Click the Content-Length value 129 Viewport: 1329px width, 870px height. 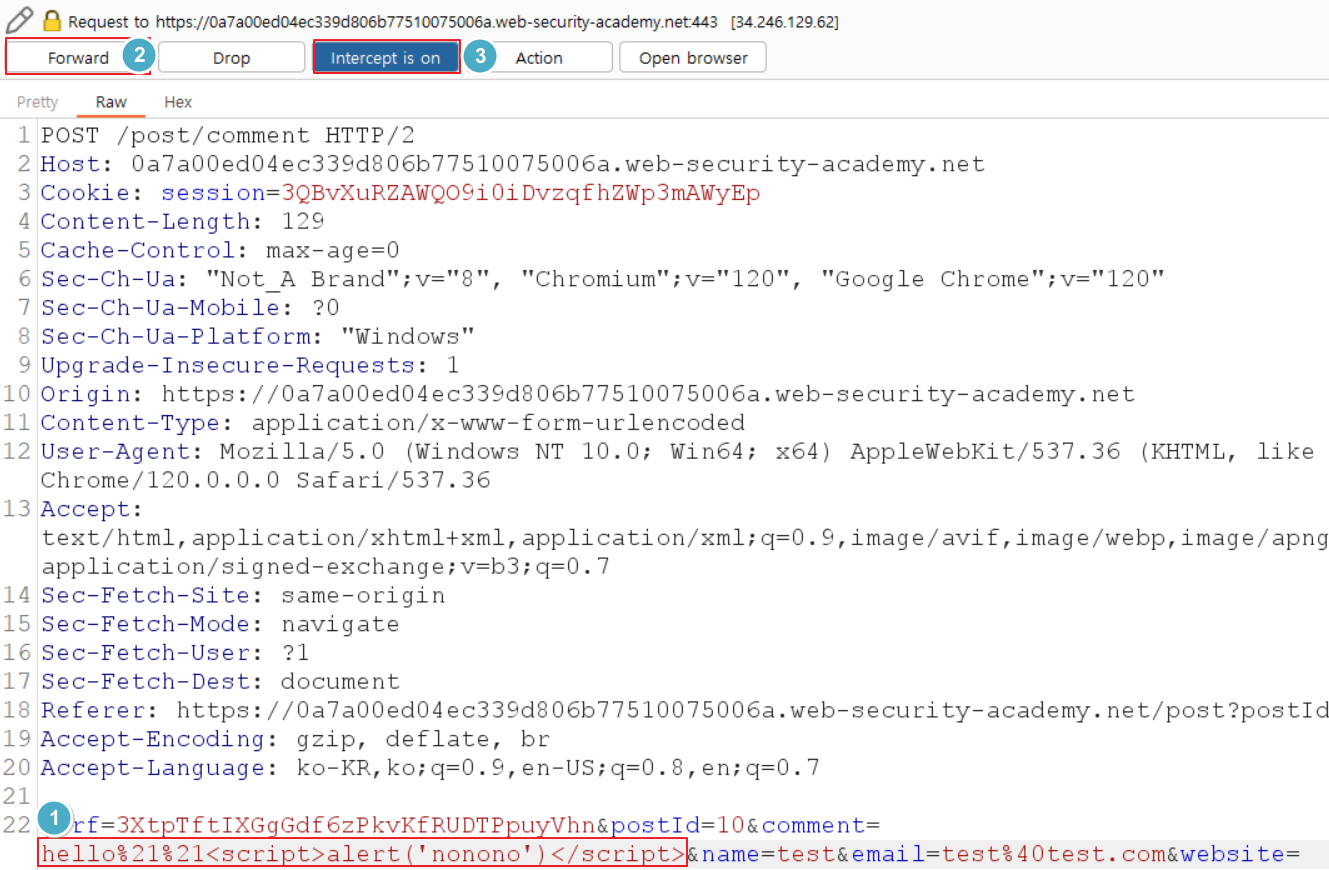[302, 222]
